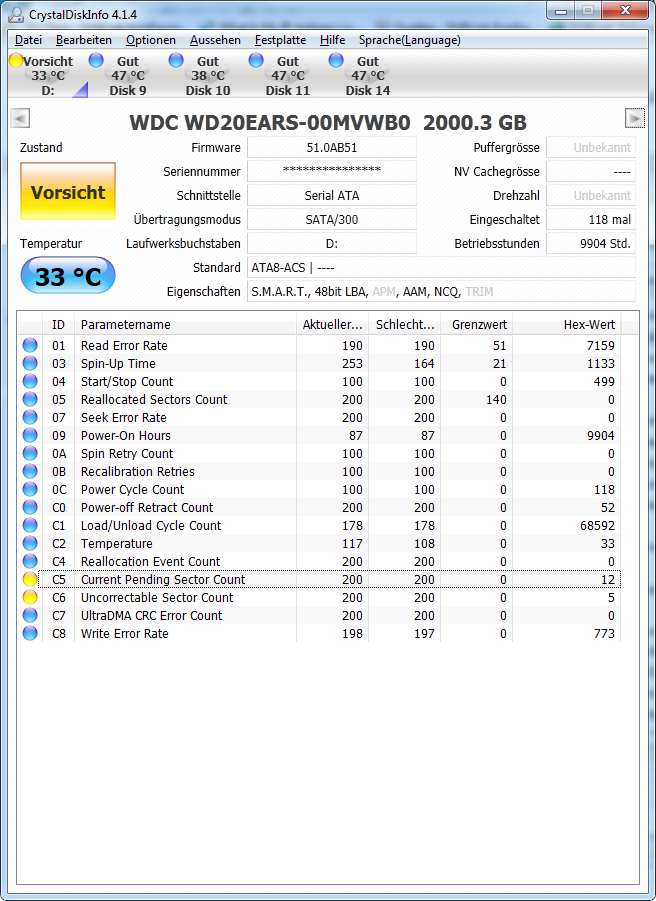Click the Betriebsstunden value 9904 Std.
Viewport: 656px width, 901px height.
click(591, 244)
